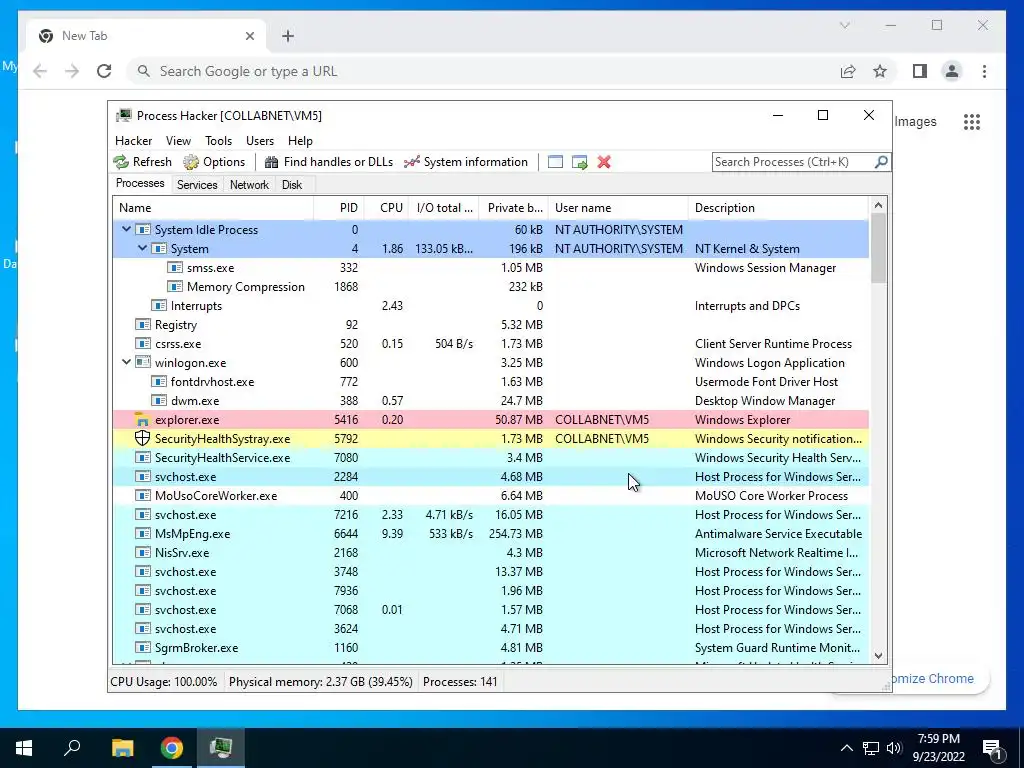Open the notification center icon
The width and height of the screenshot is (1024, 768).
993,748
